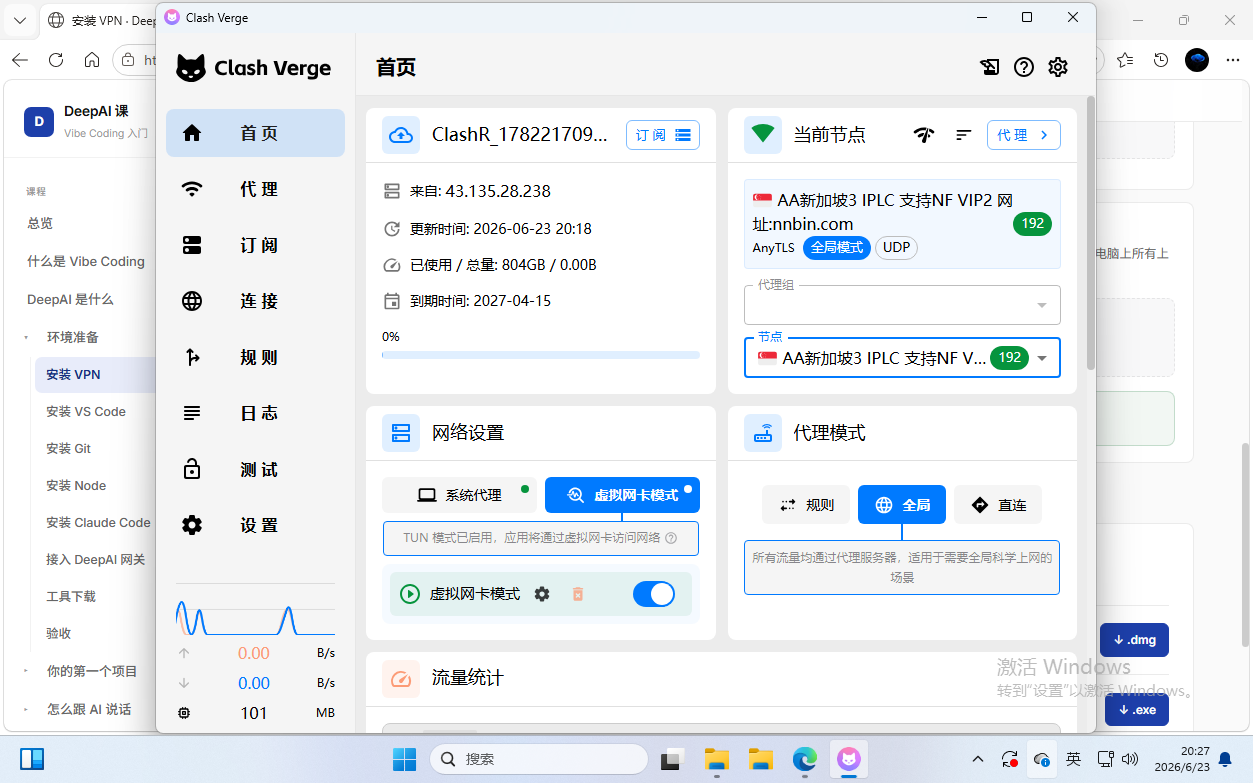Select the 虚拟网卡模式 tab
Image resolution: width=1253 pixels, height=783 pixels.
(622, 495)
